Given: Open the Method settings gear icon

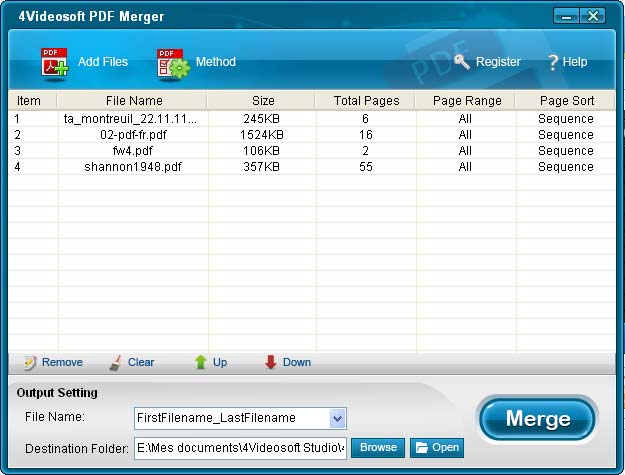Looking at the screenshot, I should (172, 63).
